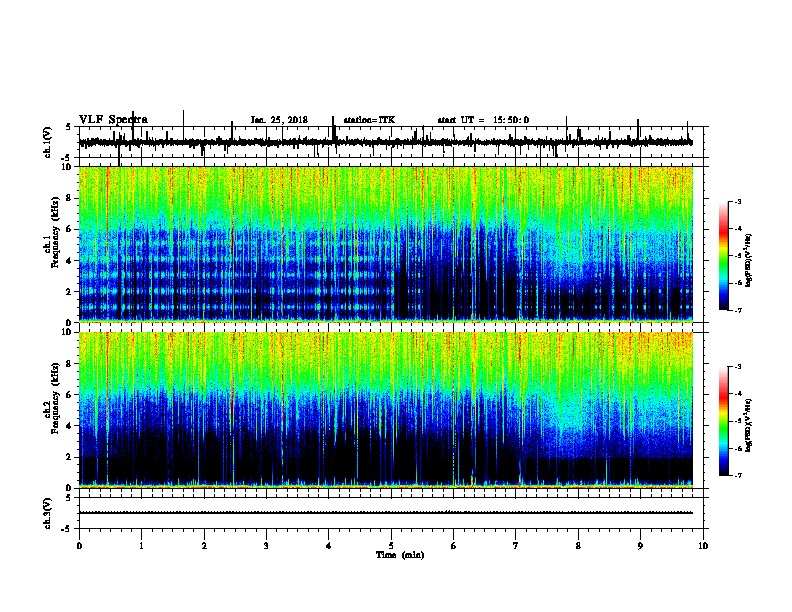The width and height of the screenshot is (792, 612).
Task: Click the time axis tick label '6'
Action: point(454,546)
